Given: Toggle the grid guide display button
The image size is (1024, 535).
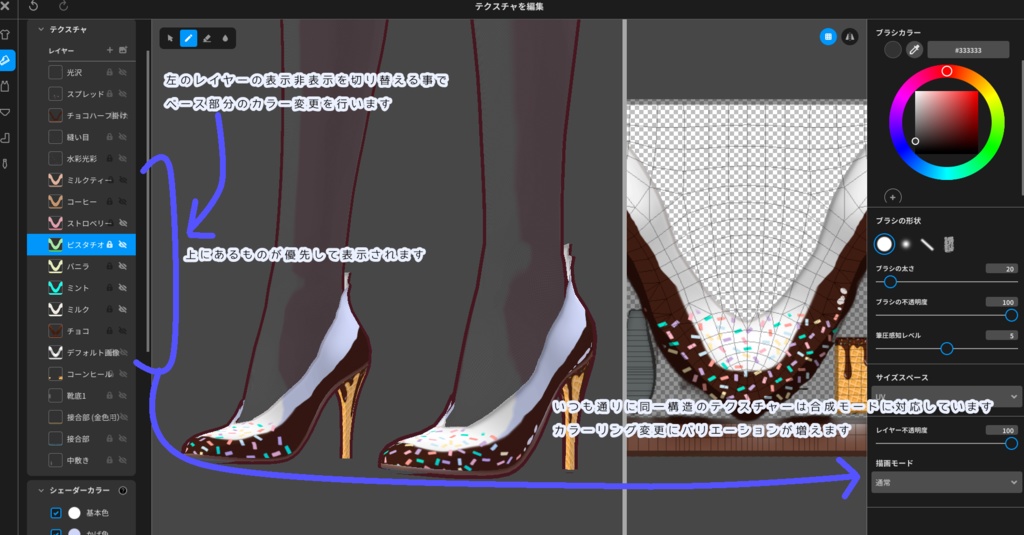Looking at the screenshot, I should 827,37.
